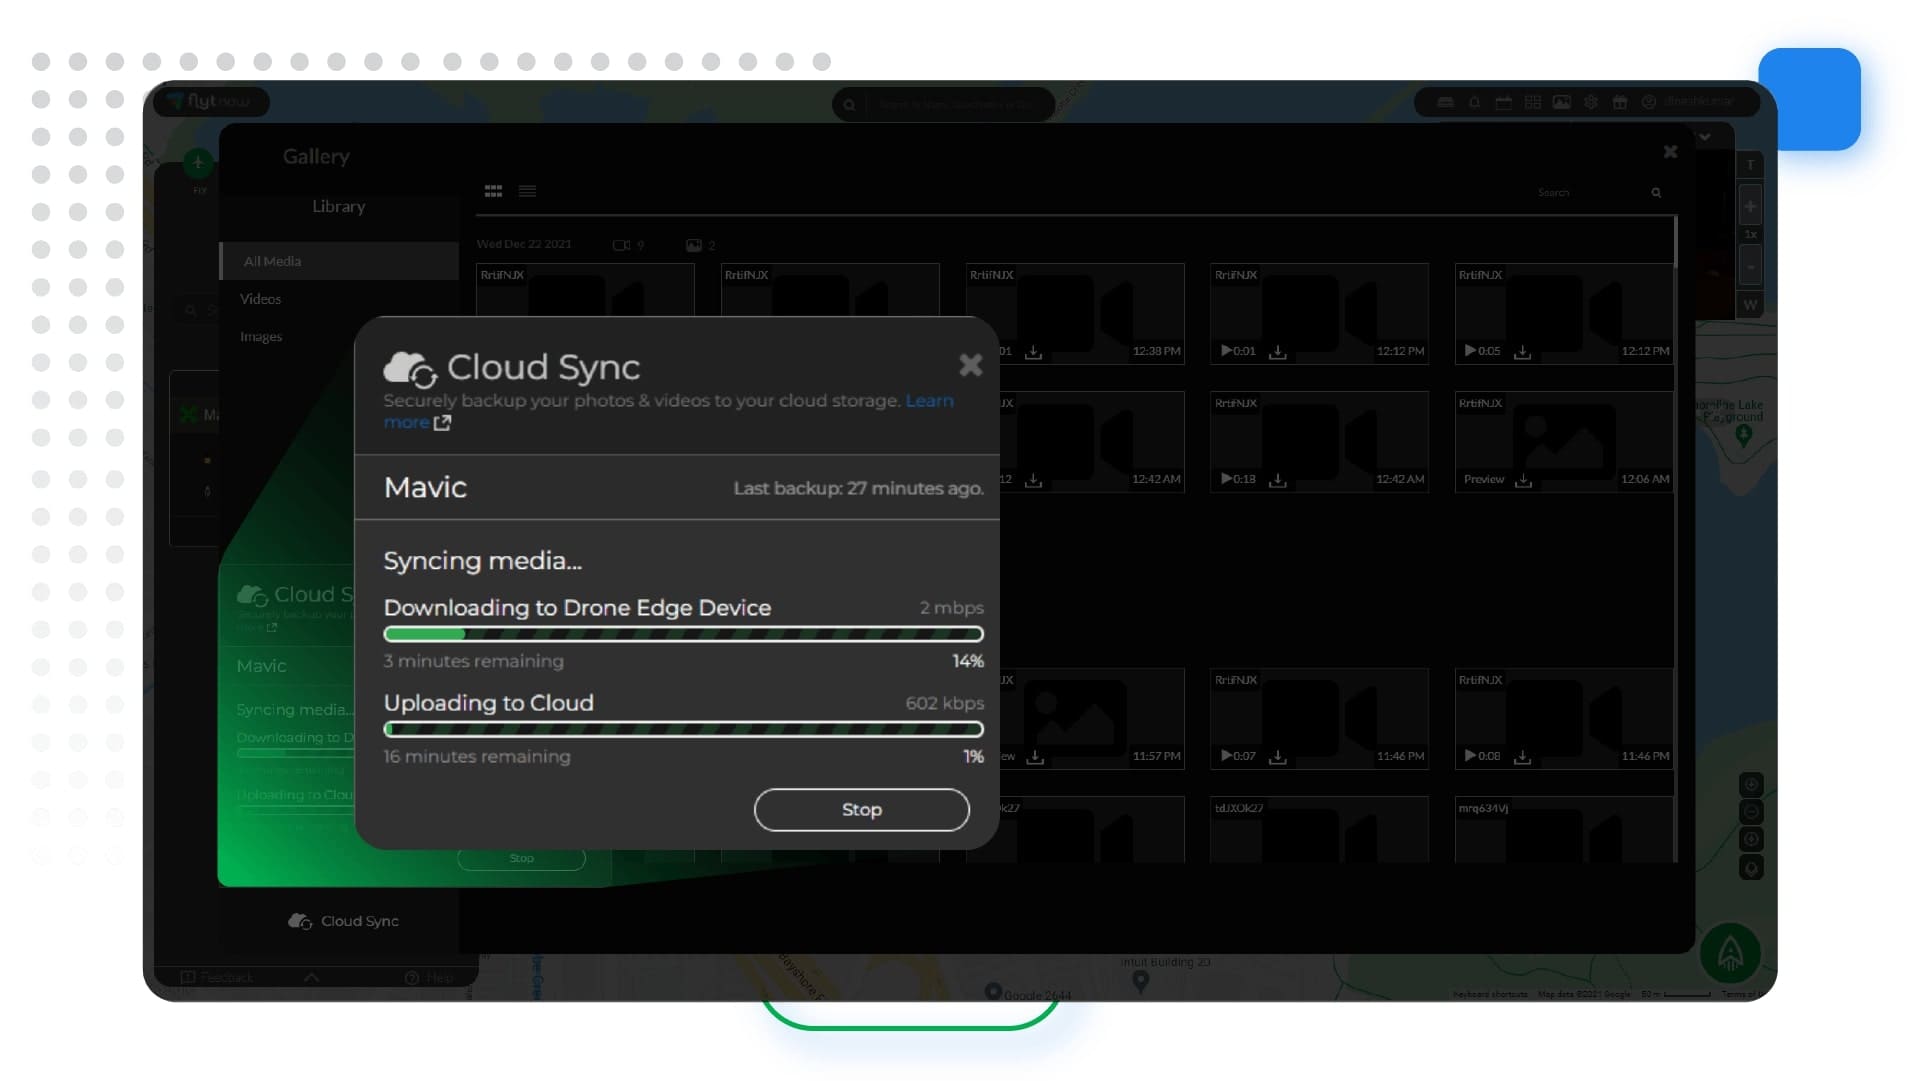This screenshot has height=1081, width=1921.
Task: Select All Media in the Library
Action: click(339, 261)
